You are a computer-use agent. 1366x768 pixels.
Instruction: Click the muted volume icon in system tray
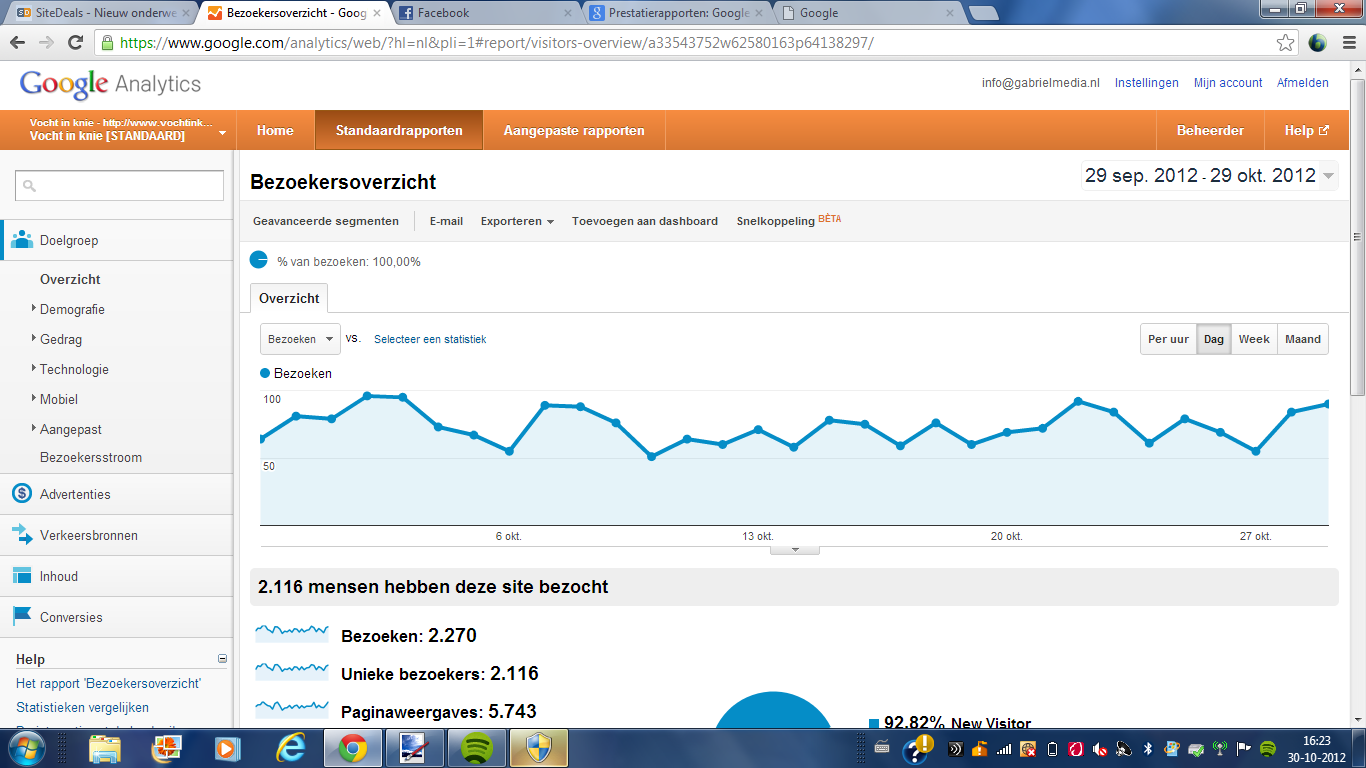click(1101, 748)
